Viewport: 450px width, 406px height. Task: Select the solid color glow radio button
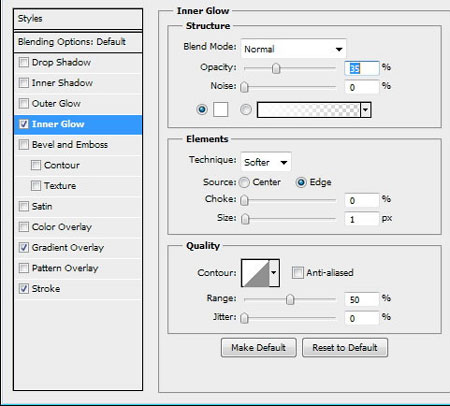click(x=202, y=109)
